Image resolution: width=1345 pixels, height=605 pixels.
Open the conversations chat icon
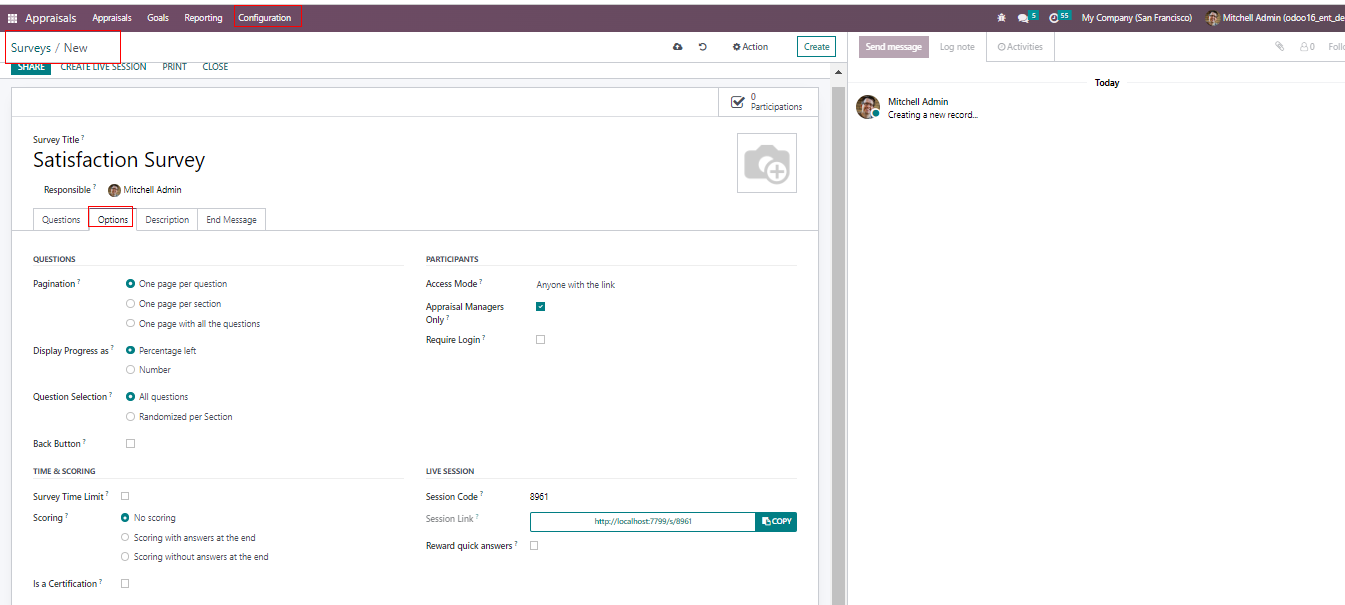(x=1023, y=18)
